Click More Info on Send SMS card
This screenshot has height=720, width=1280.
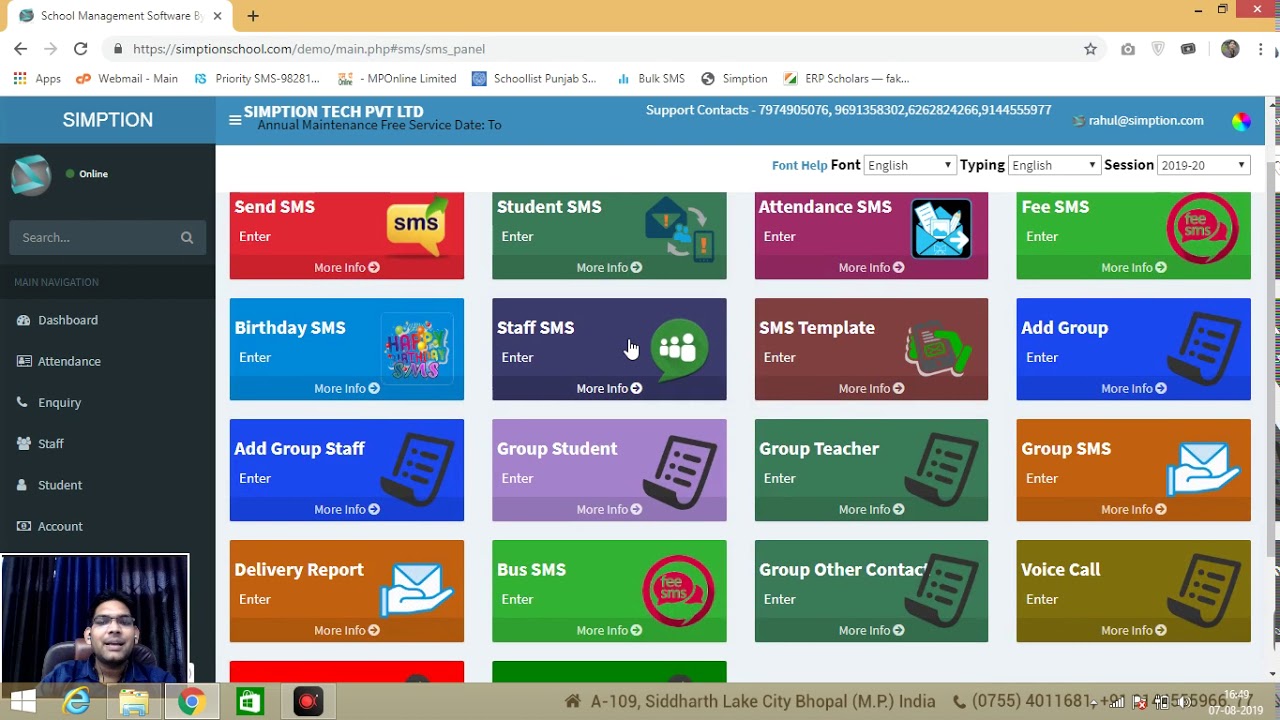pos(347,268)
